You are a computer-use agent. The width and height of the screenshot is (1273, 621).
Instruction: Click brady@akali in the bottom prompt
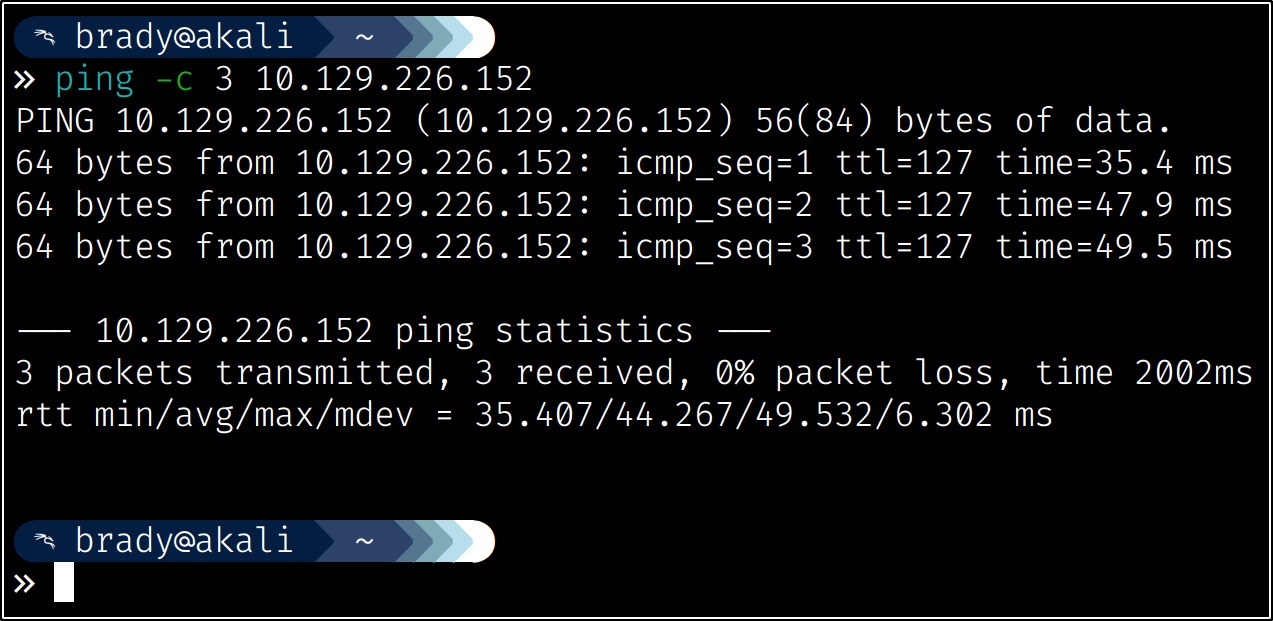point(184,541)
